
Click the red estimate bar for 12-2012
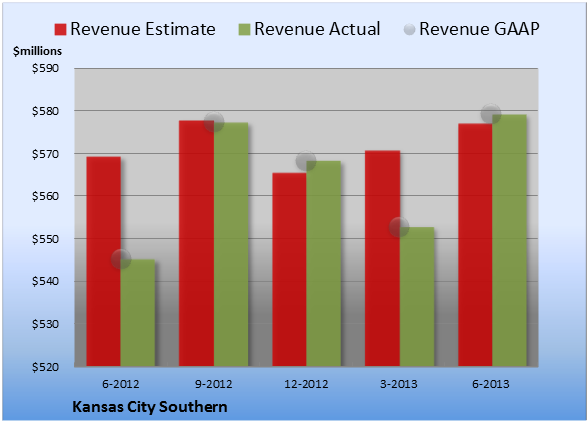click(289, 270)
